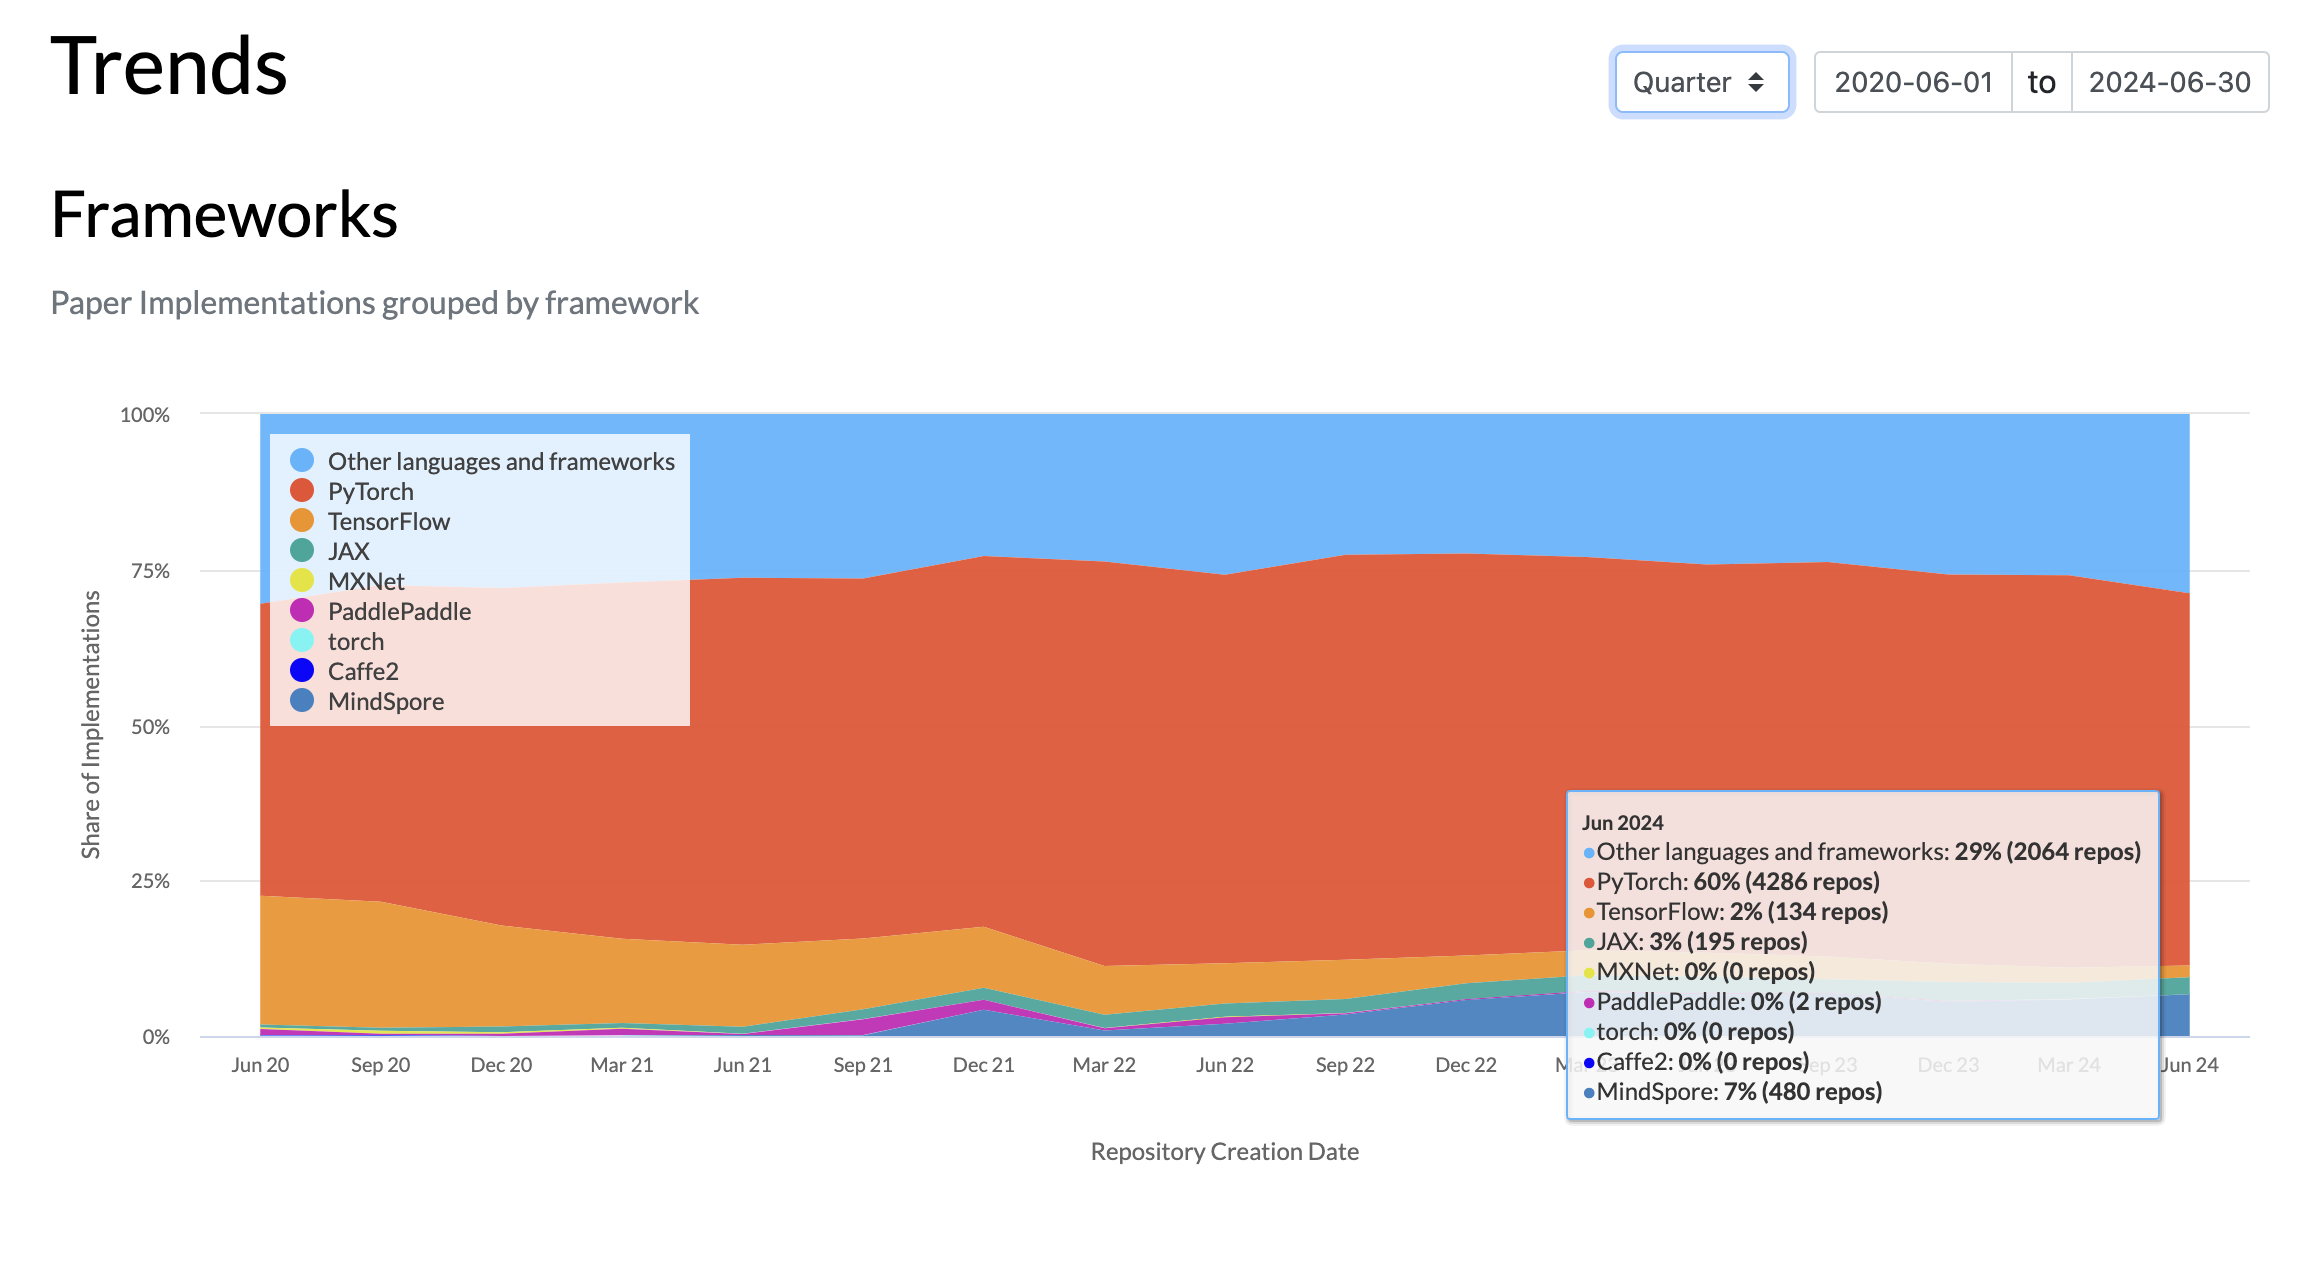Click Other languages and frameworks legend dot
Viewport: 2300px width, 1268px height.
click(302, 461)
